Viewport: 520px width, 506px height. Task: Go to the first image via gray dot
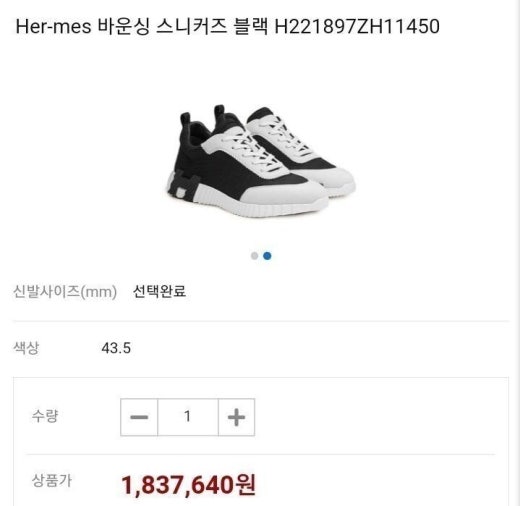tap(254, 256)
